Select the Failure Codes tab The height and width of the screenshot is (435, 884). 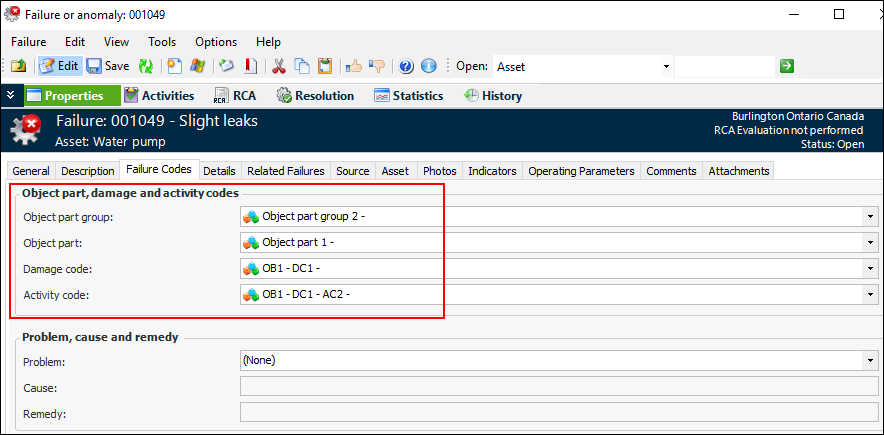pyautogui.click(x=159, y=169)
